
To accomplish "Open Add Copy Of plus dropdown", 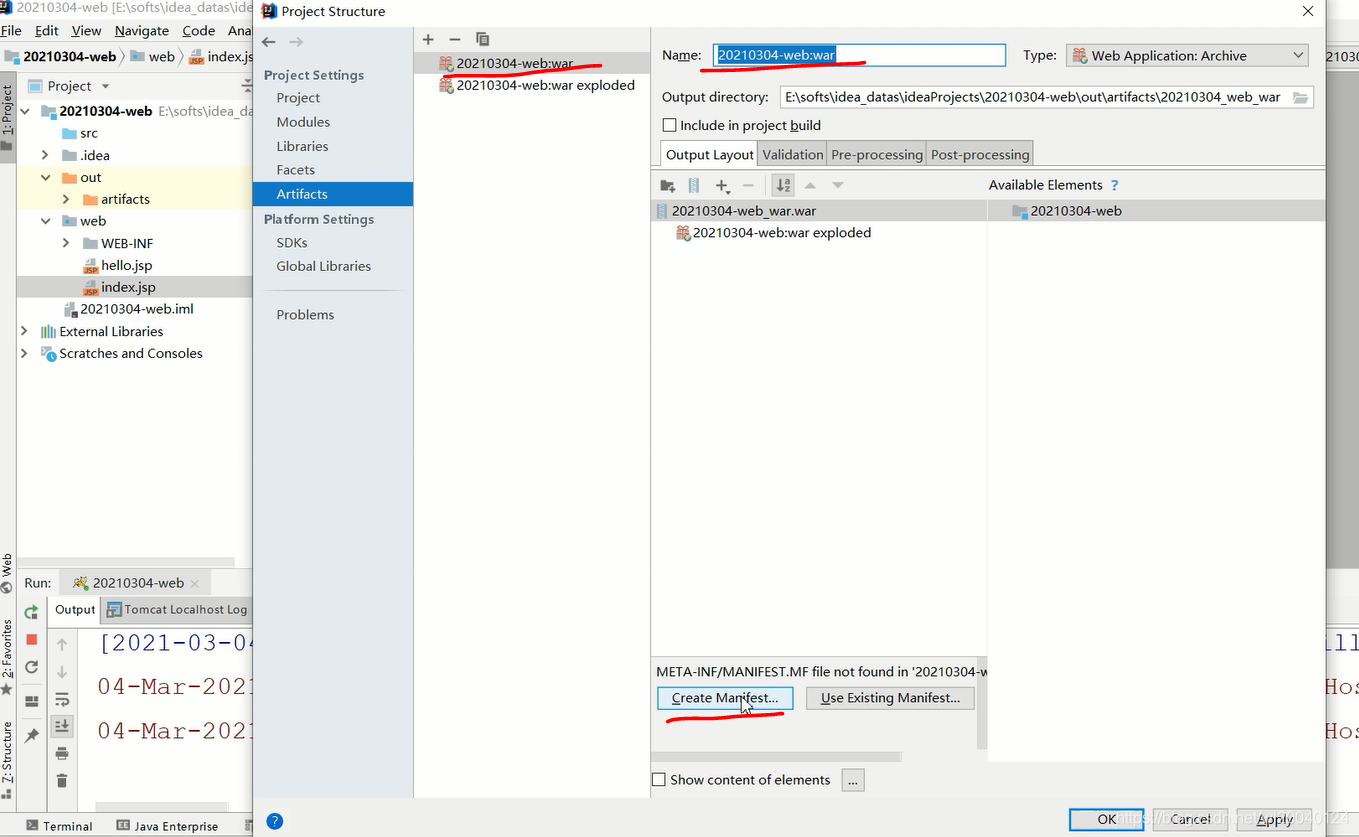I will [x=722, y=186].
